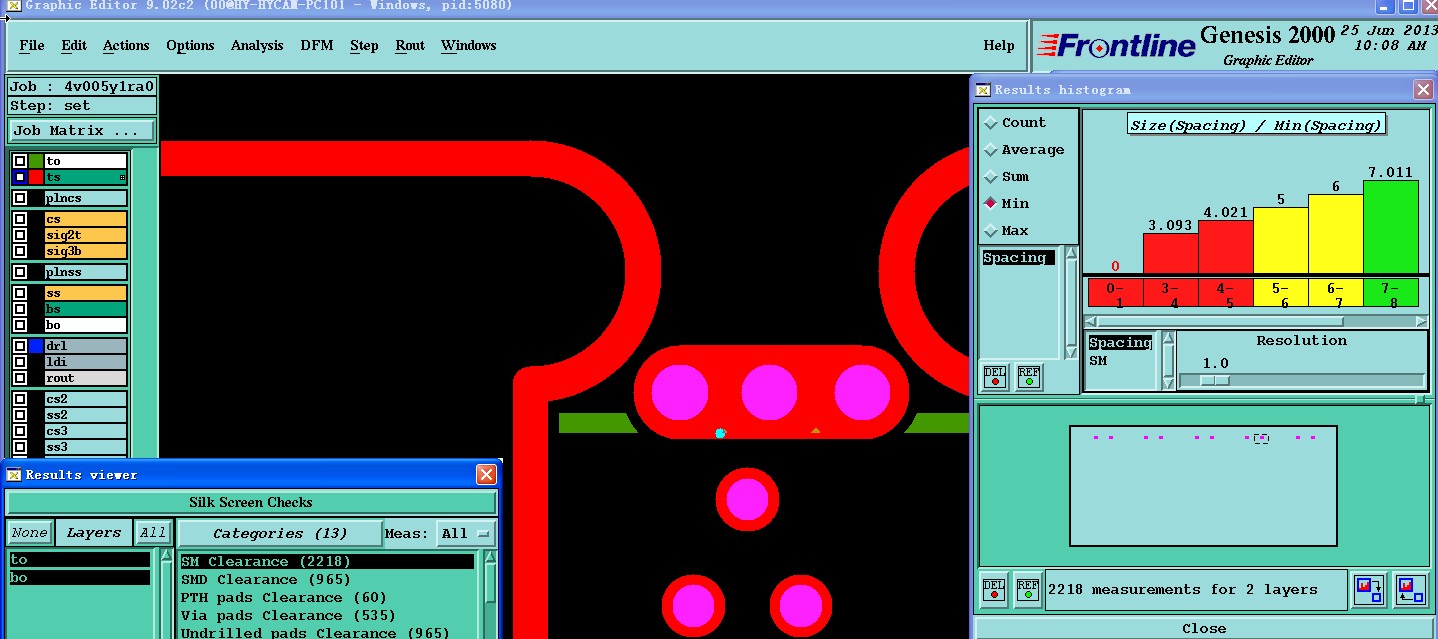Click the histogram horizontal scrollbar left arrow
The height and width of the screenshot is (639, 1438).
[1090, 321]
